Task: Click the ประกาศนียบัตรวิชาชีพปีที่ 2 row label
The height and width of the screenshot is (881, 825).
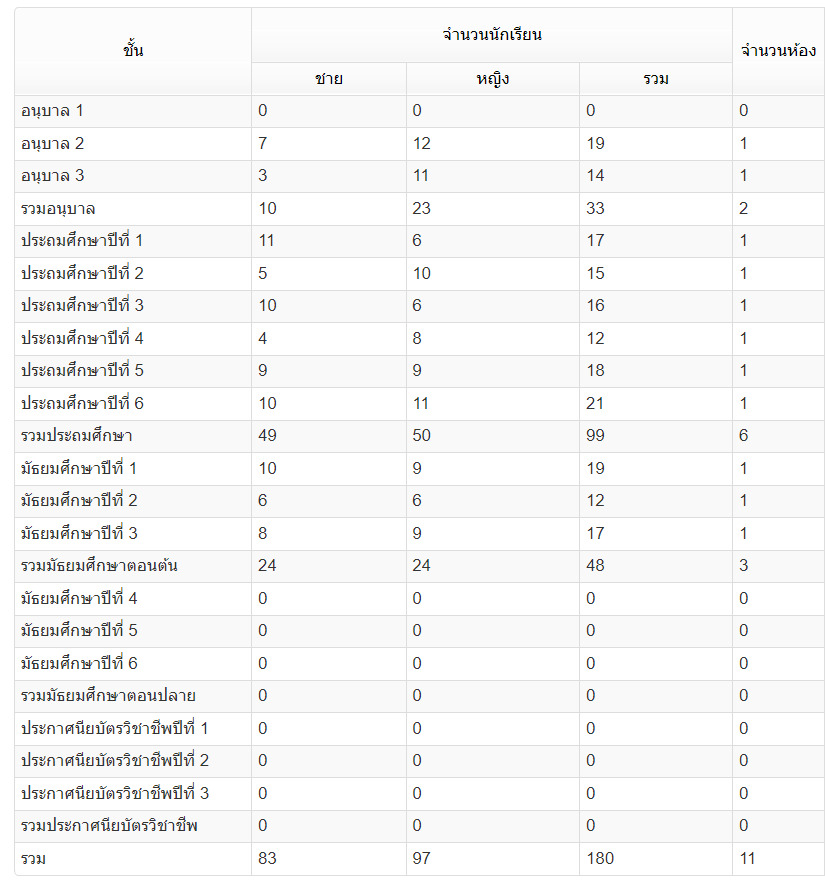Action: tap(115, 761)
